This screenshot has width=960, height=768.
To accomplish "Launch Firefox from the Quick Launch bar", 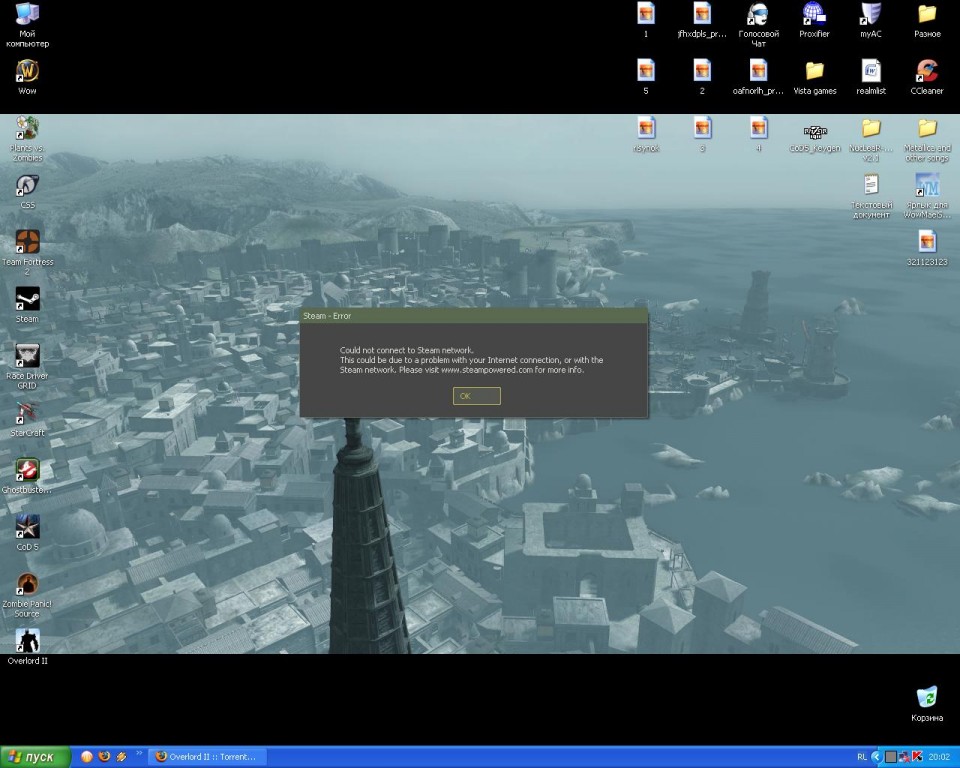I will [x=104, y=757].
